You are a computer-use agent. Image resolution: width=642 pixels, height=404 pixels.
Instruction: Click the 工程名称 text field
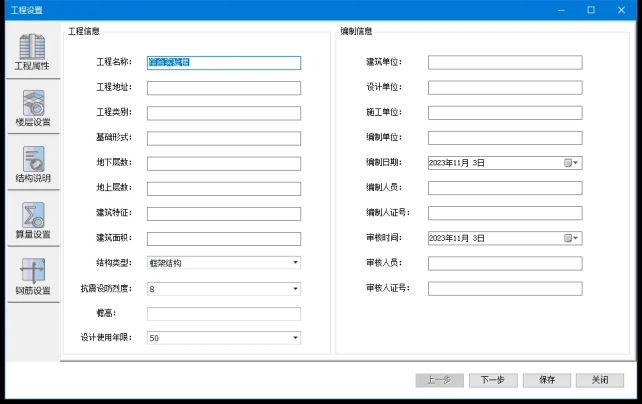click(x=223, y=62)
